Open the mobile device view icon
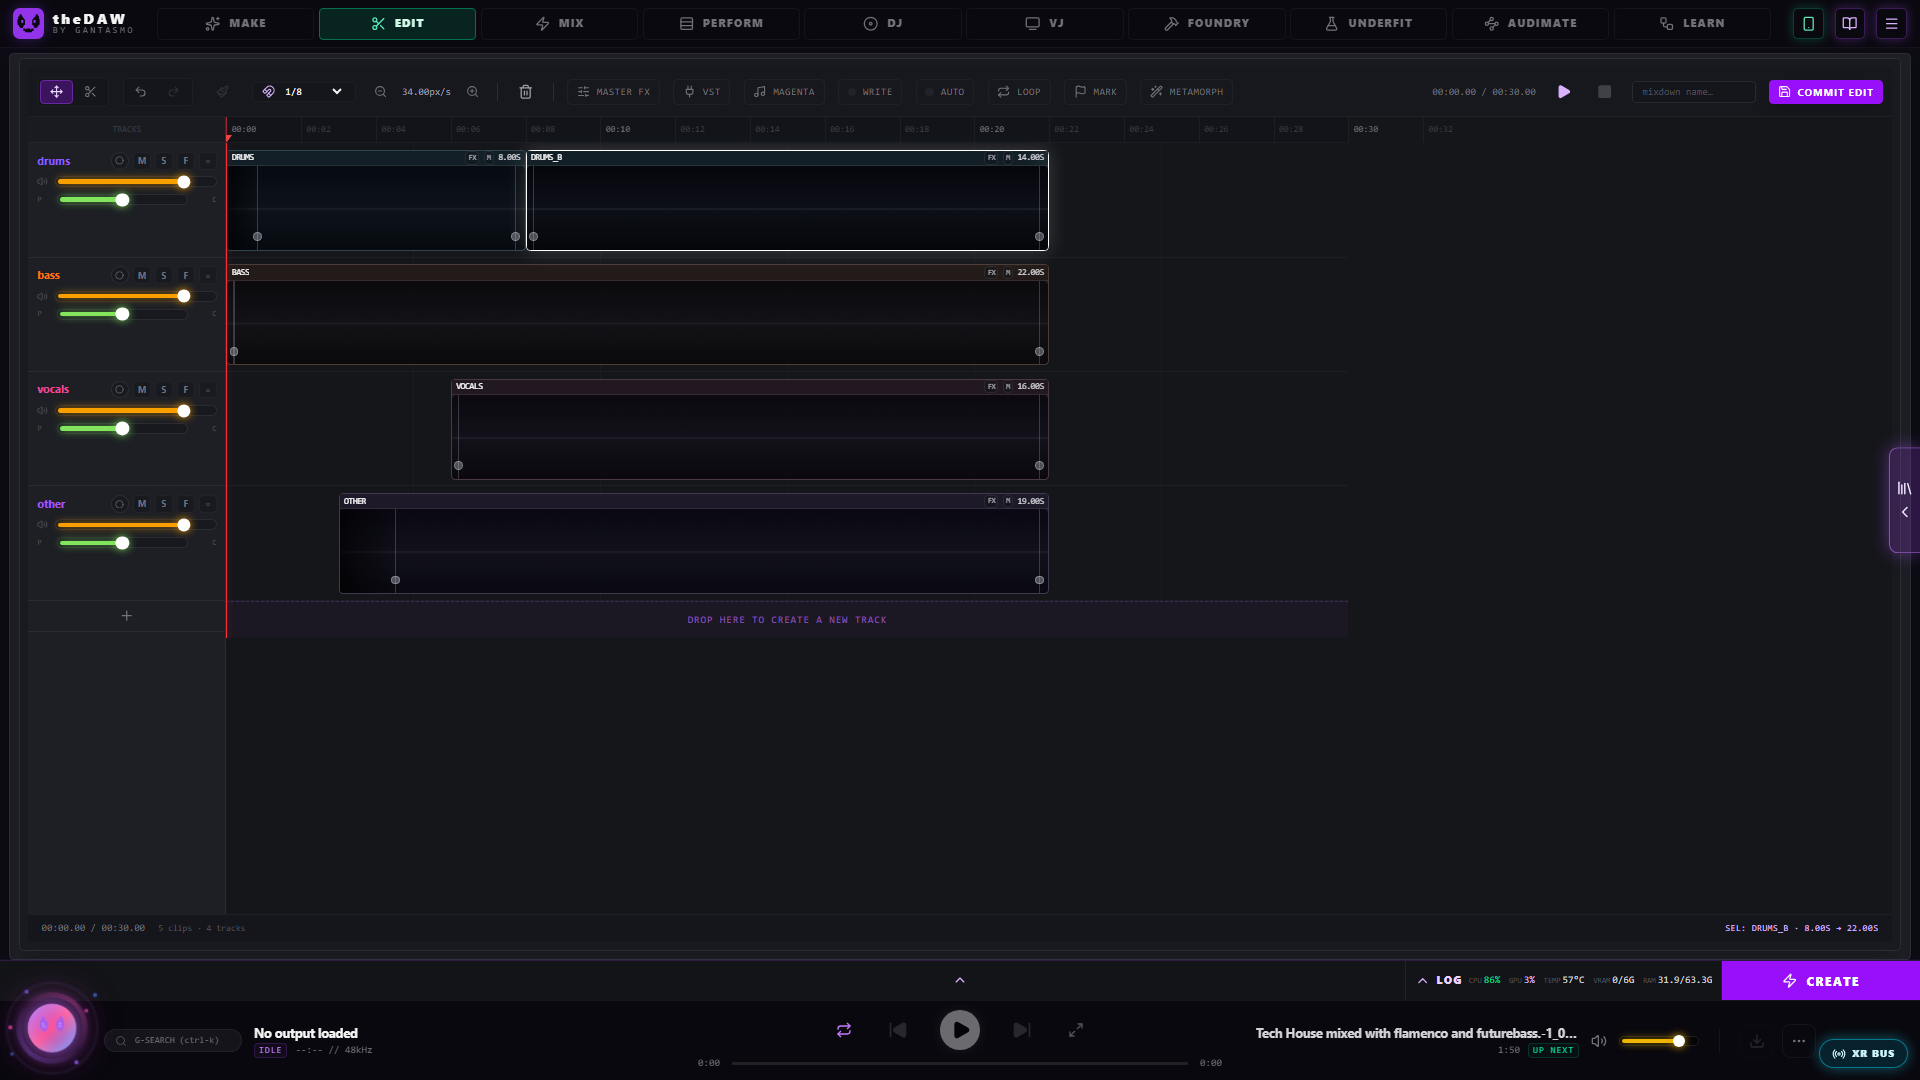This screenshot has width=1920, height=1080. tap(1808, 23)
